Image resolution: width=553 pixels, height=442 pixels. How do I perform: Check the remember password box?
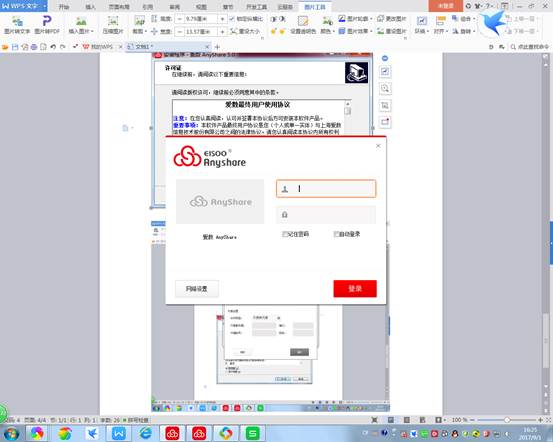click(285, 234)
